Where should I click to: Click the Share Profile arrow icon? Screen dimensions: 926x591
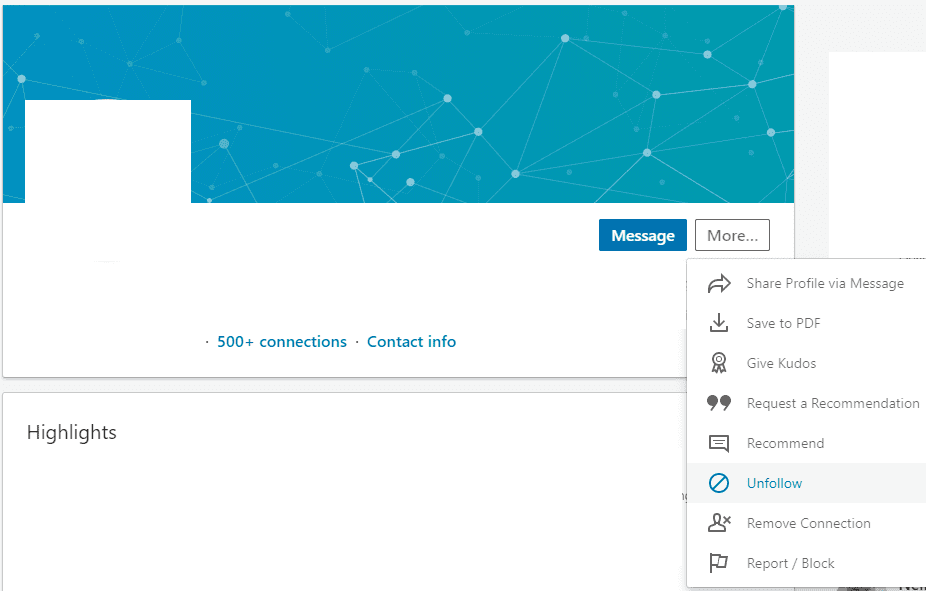[719, 283]
